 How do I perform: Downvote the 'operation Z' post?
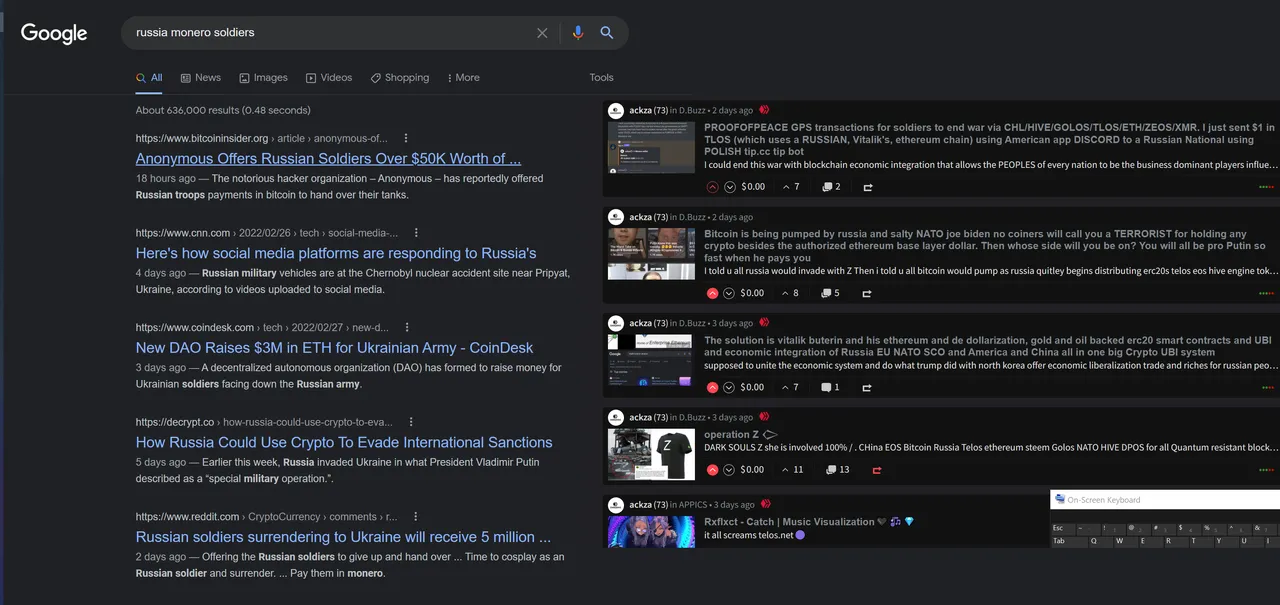tap(730, 469)
